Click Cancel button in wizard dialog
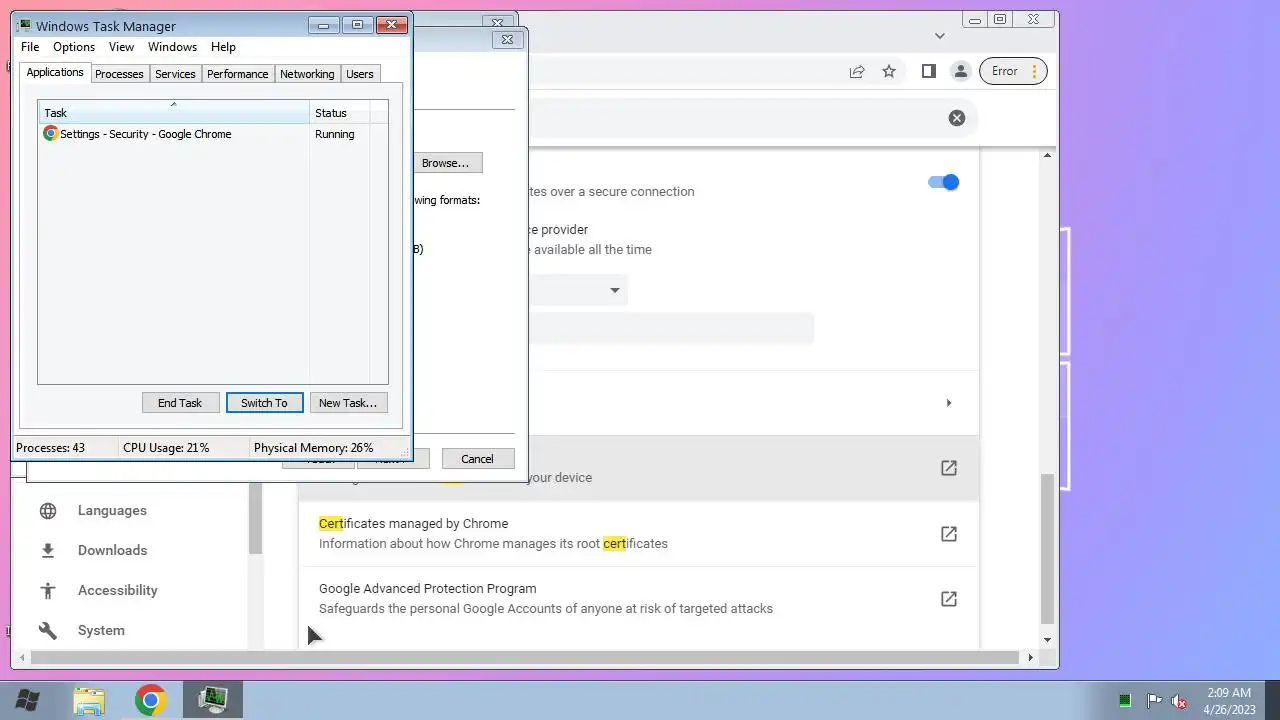1280x720 pixels. 477,459
